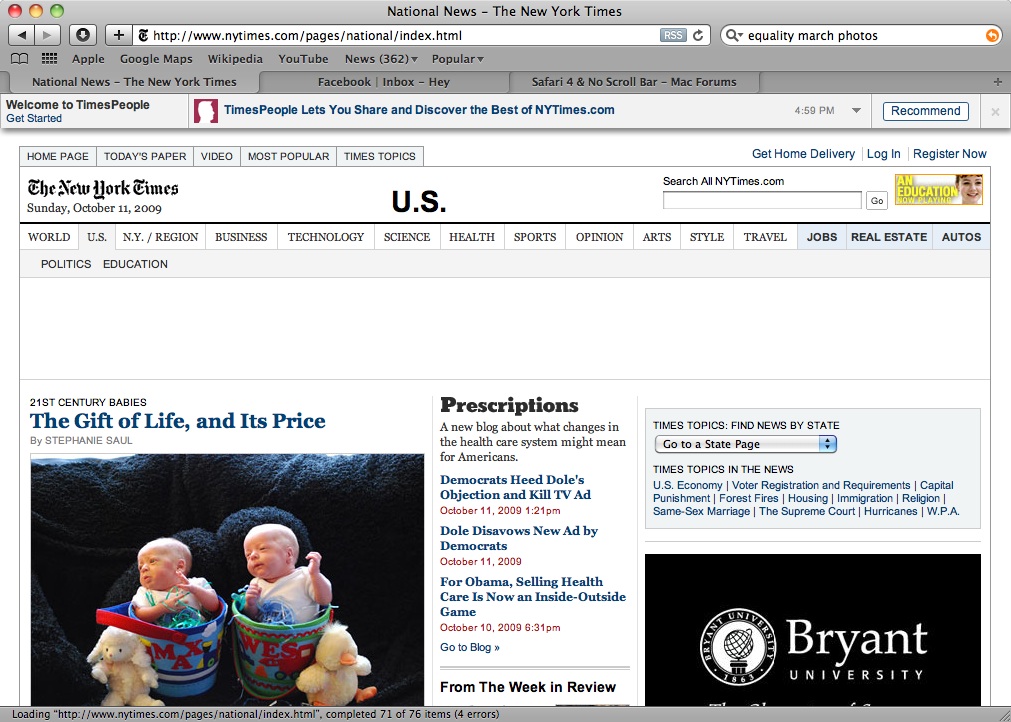Click the forward navigation arrow
This screenshot has width=1011, height=722.
(47, 35)
